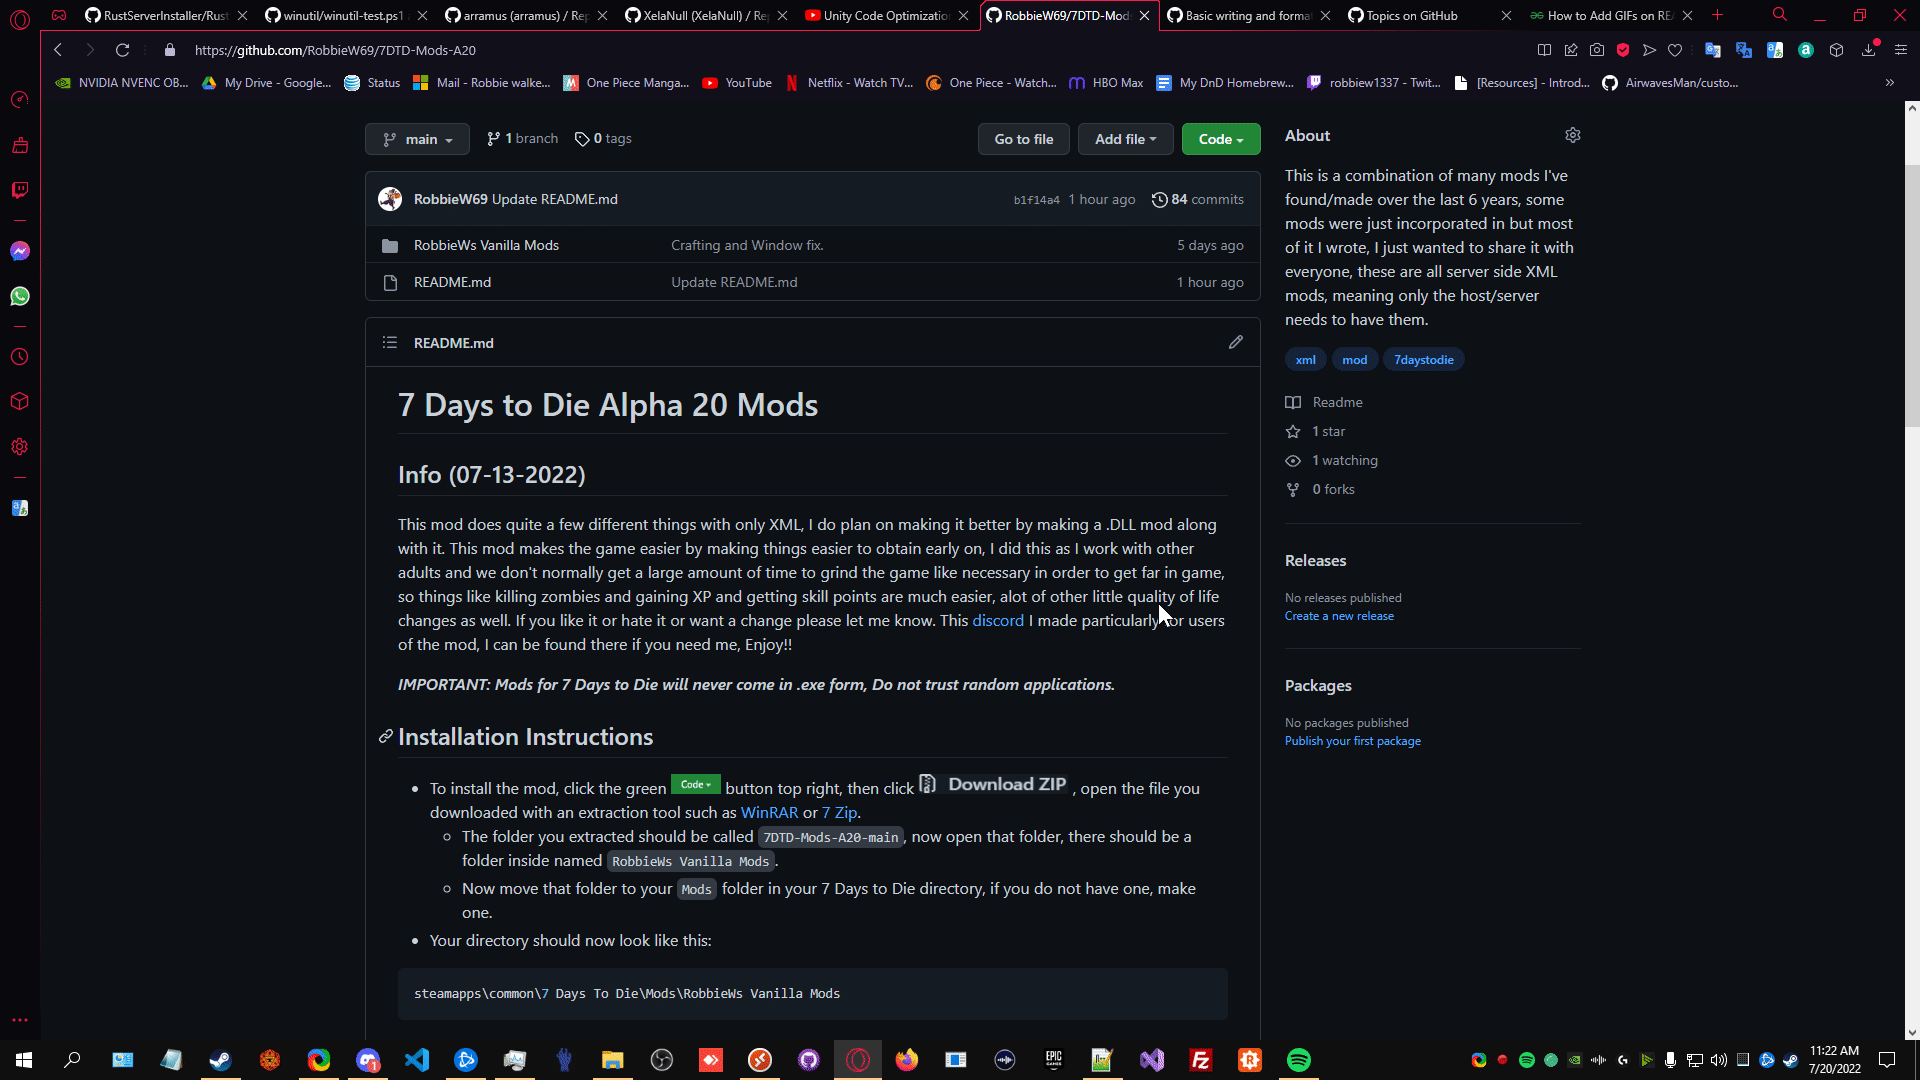Open README table of contents icon
The height and width of the screenshot is (1080, 1920).
click(x=390, y=342)
